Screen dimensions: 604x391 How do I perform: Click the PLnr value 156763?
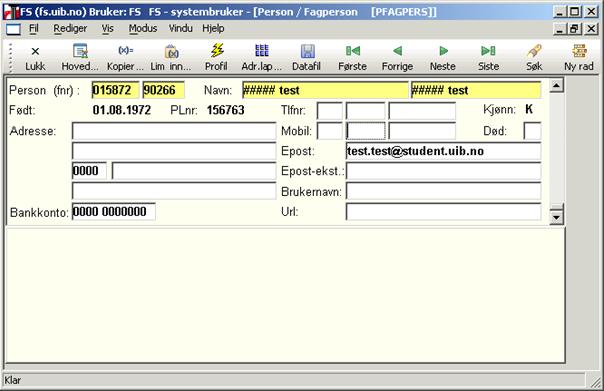pyautogui.click(x=225, y=110)
